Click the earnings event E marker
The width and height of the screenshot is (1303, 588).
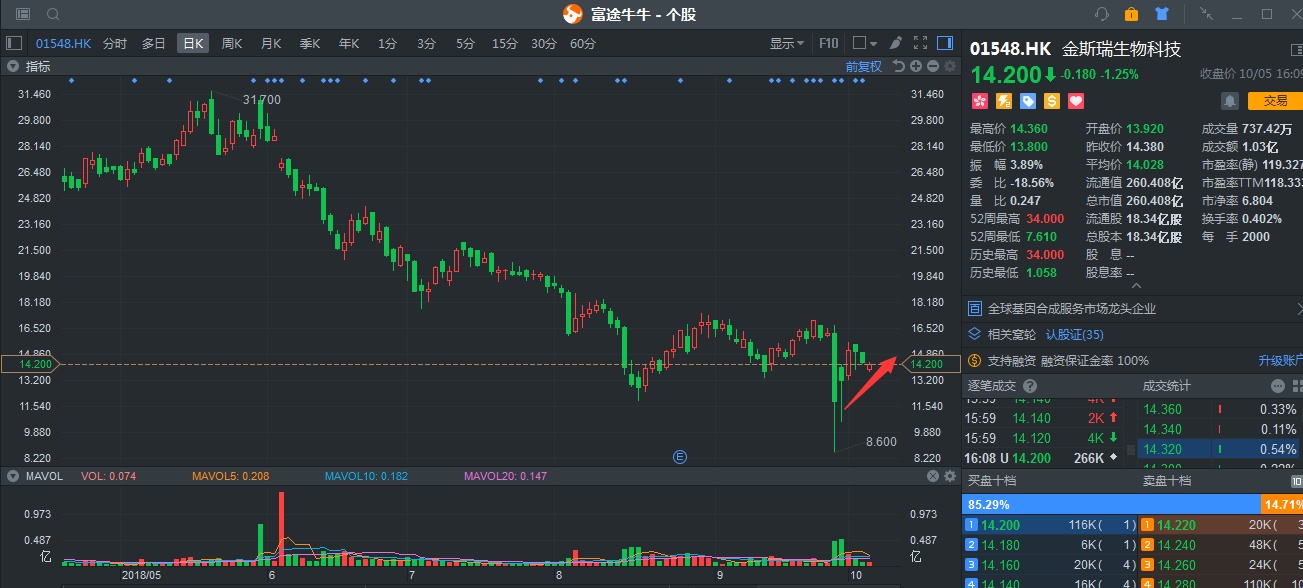coord(680,456)
